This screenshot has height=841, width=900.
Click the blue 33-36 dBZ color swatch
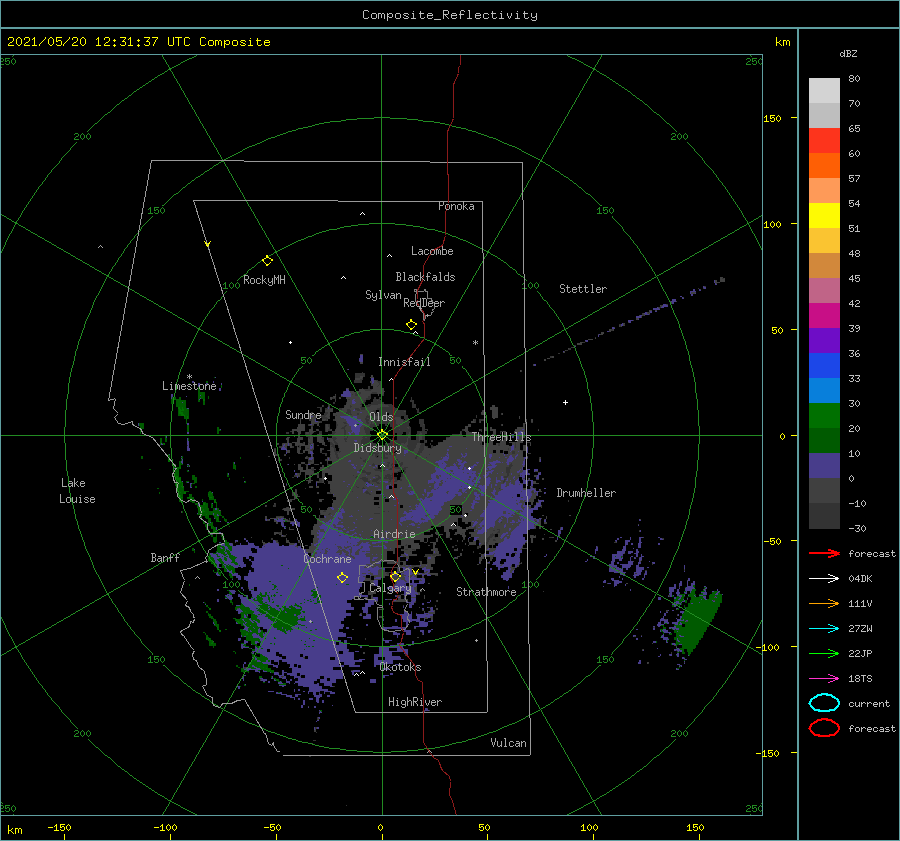point(824,366)
